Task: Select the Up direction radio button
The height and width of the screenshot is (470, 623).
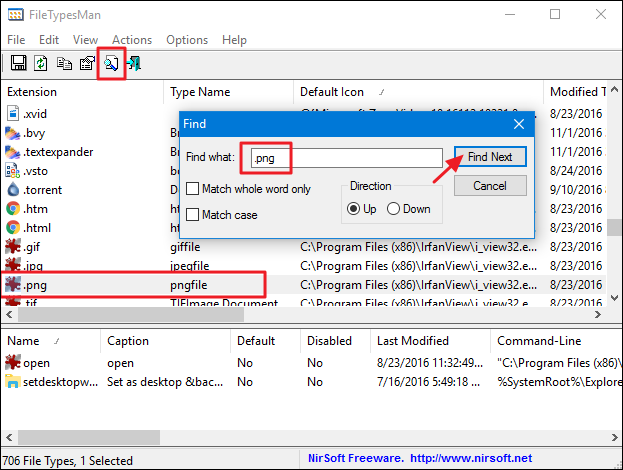Action: [353, 209]
